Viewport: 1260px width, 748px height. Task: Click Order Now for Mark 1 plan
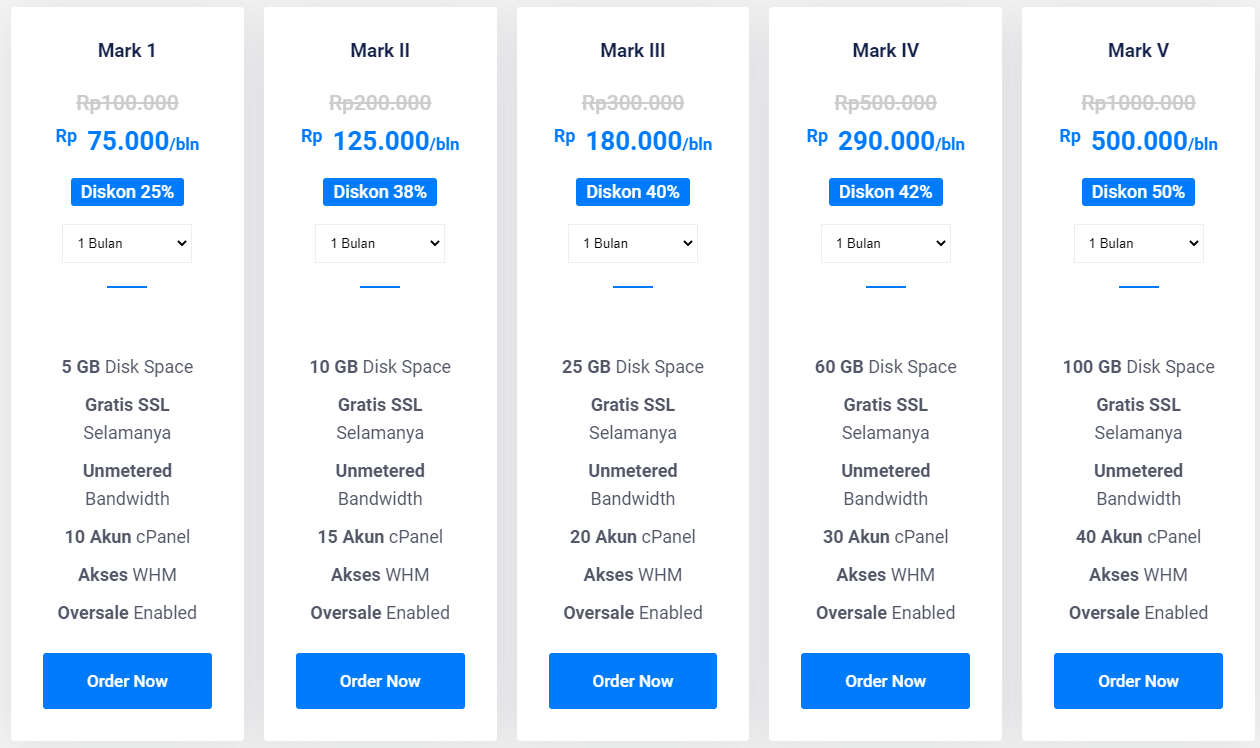[x=127, y=681]
